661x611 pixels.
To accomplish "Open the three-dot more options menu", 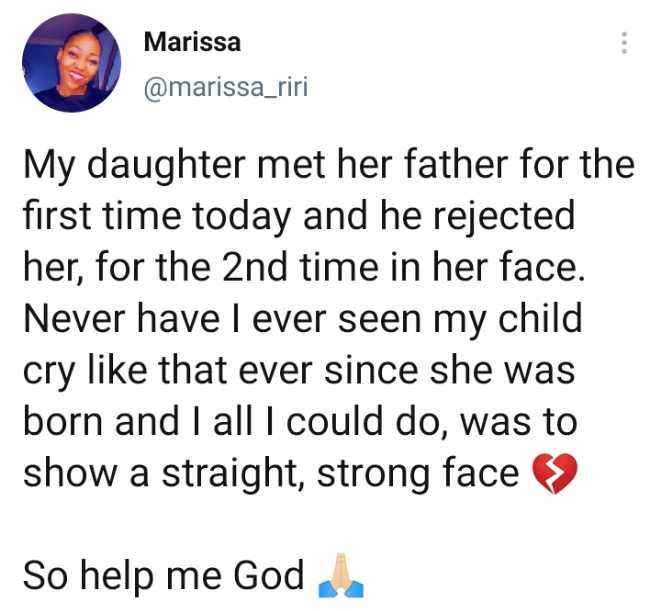I will pyautogui.click(x=625, y=44).
